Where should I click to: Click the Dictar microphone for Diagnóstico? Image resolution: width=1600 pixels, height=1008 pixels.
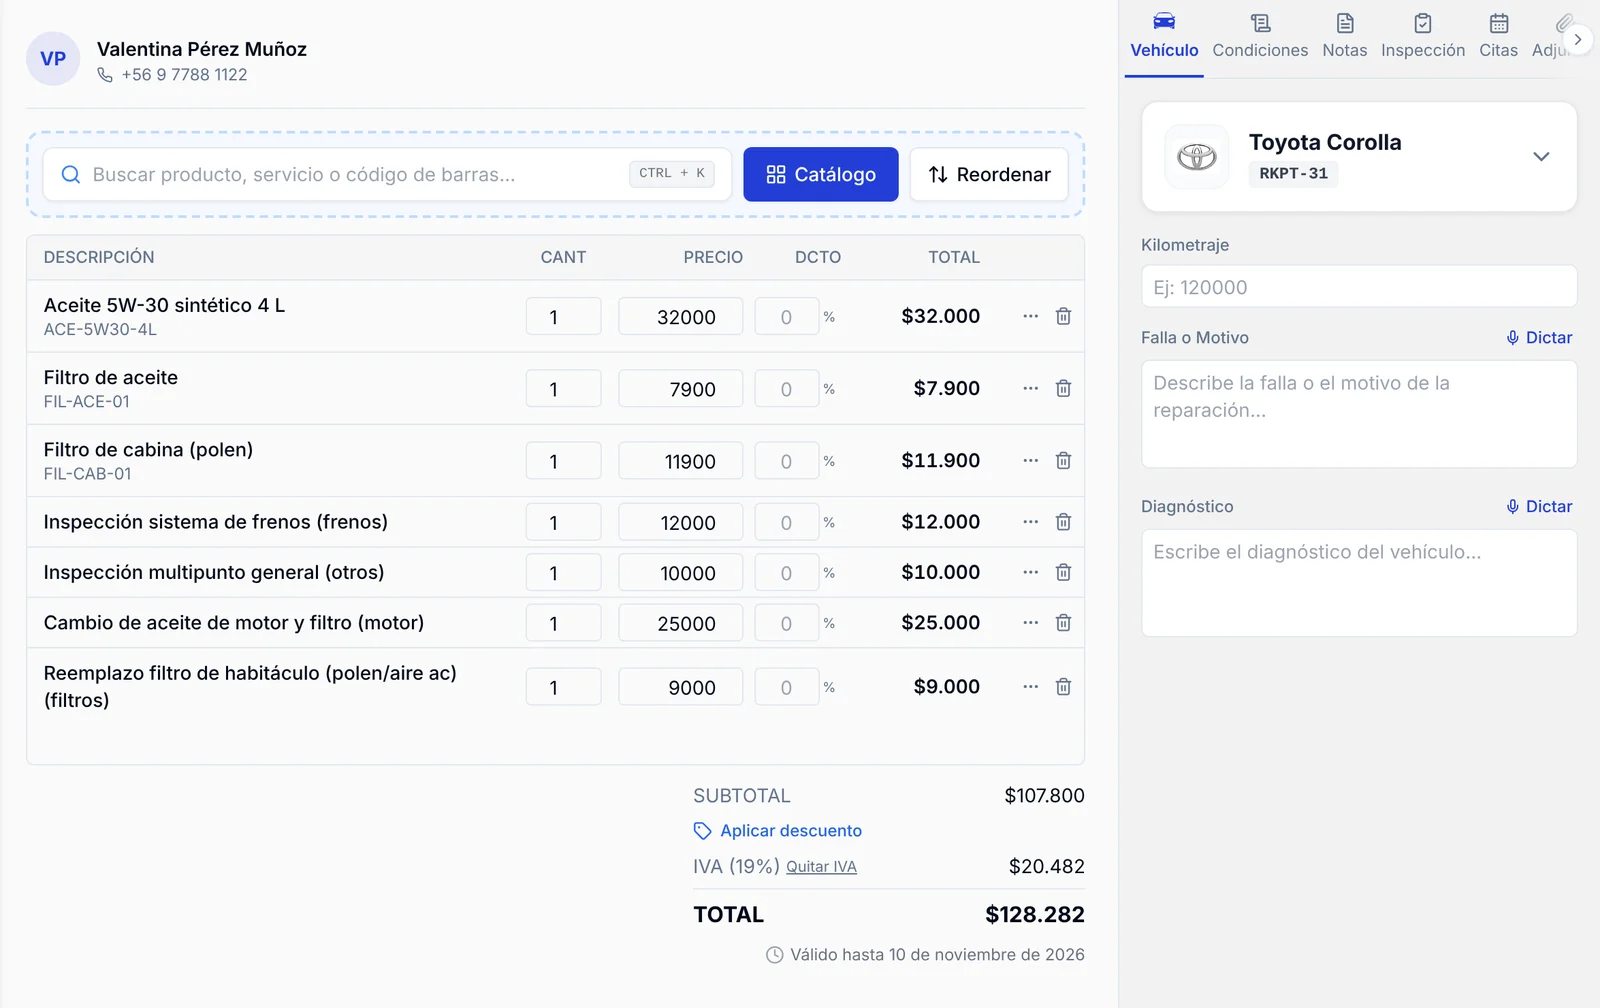pyautogui.click(x=1539, y=507)
